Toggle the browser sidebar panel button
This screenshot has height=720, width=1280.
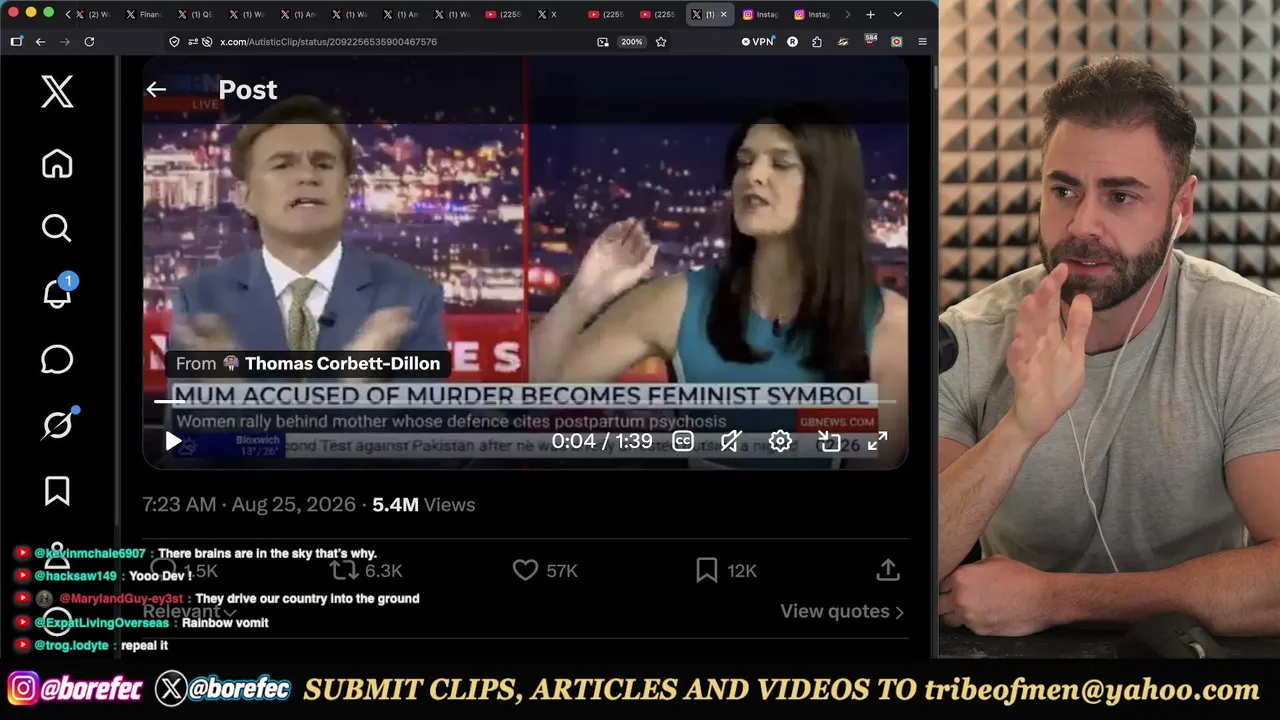(x=16, y=42)
